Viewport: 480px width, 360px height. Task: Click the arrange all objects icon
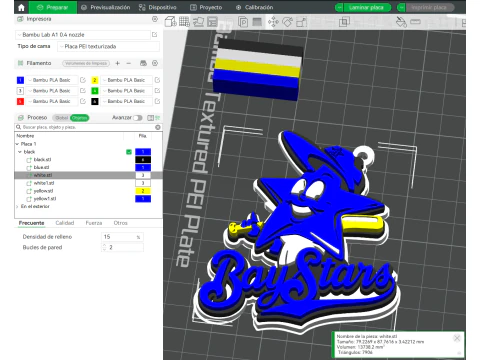coord(212,22)
